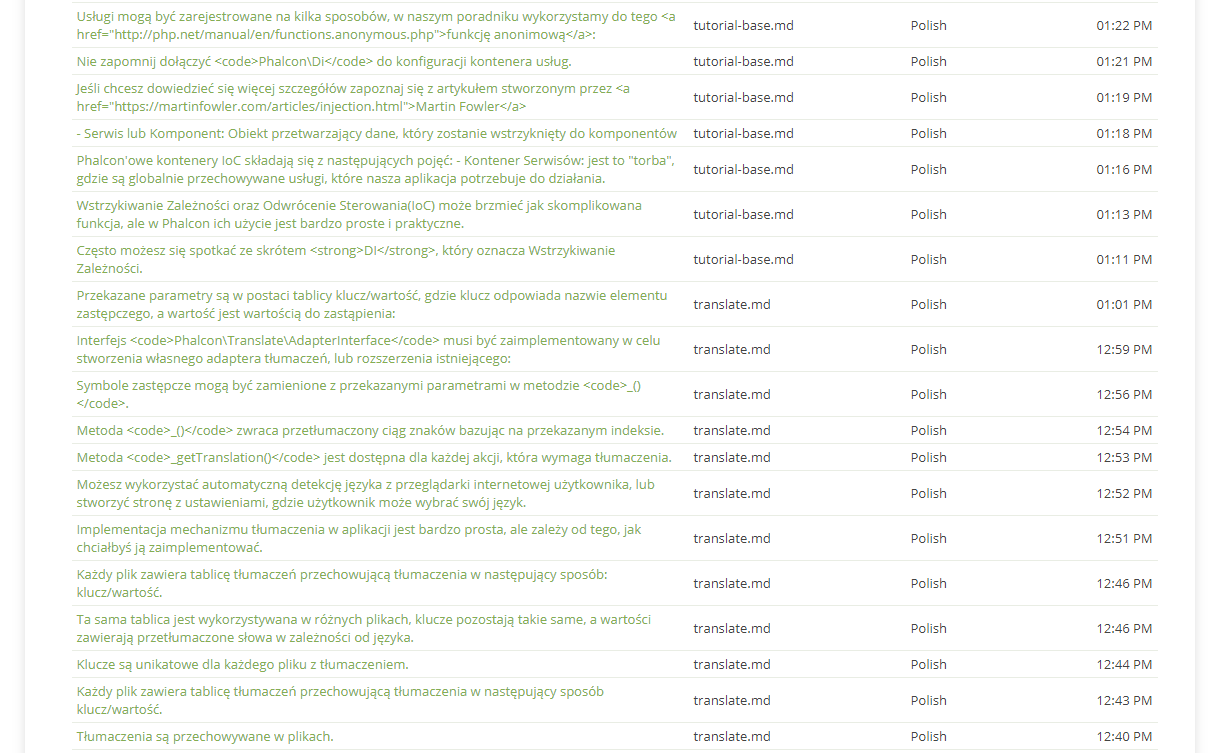Click tutorial-base.md file name at 01:22 PM row
Screen dimensions: 1213x753
743,25
